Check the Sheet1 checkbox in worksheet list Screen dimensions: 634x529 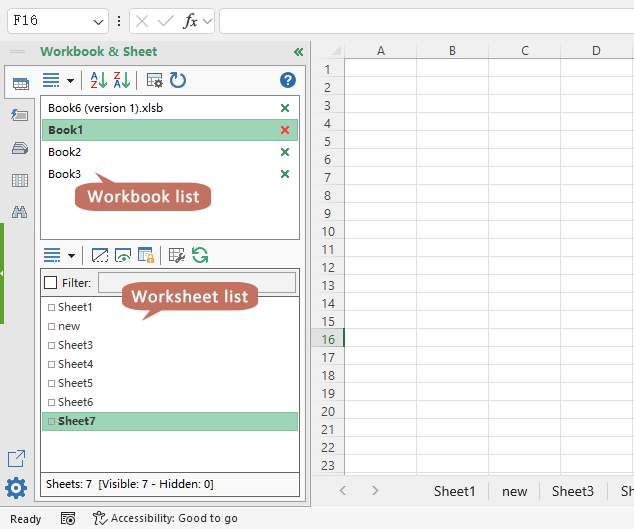point(51,307)
